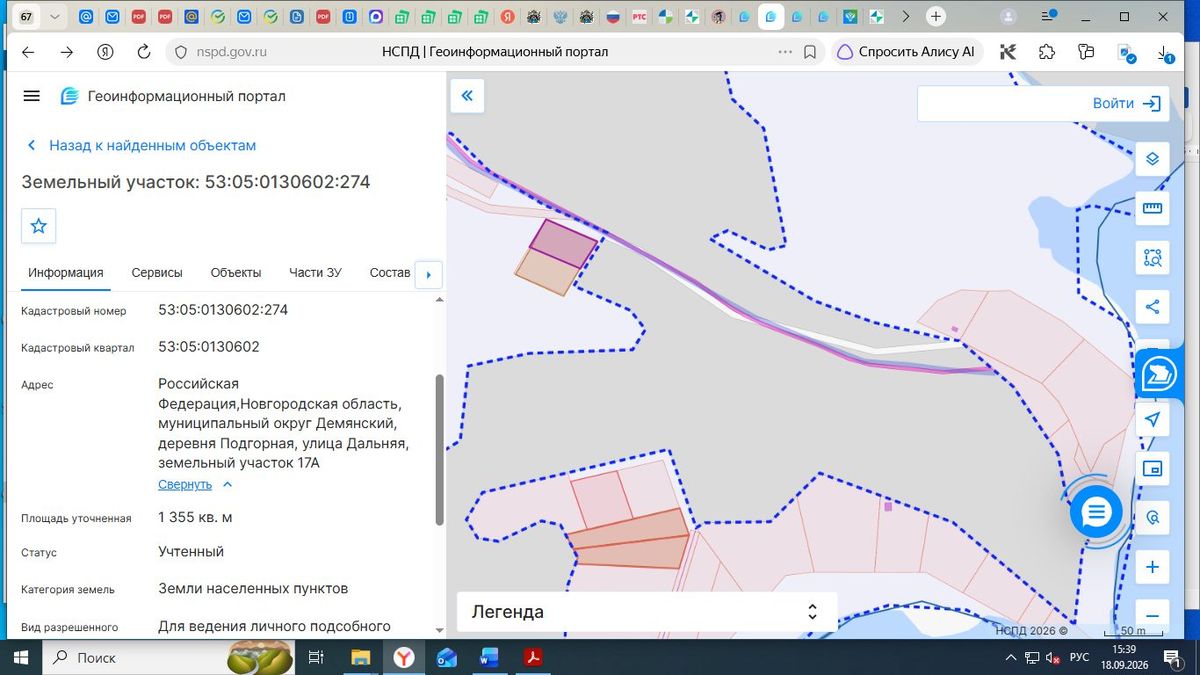Image resolution: width=1200 pixels, height=675 pixels.
Task: Show more browser tabs with the chevron
Action: [x=905, y=17]
